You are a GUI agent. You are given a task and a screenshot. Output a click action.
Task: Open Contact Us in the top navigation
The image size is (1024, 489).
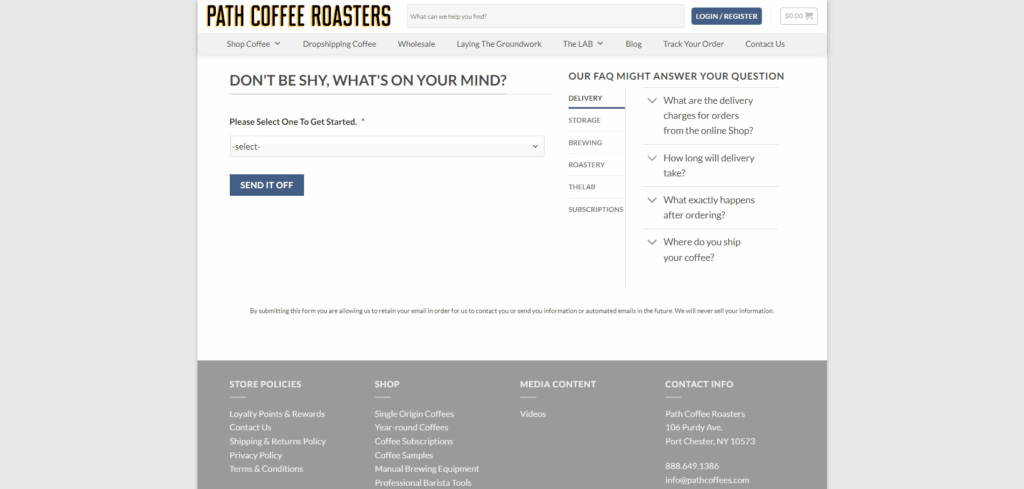pos(765,44)
